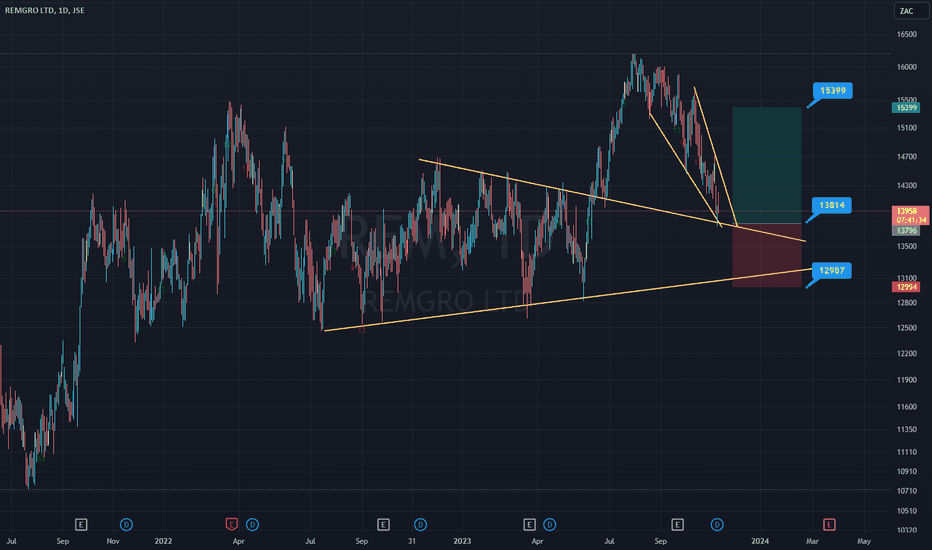
Task: Click the 11110 price axis label
Action: 906,452
